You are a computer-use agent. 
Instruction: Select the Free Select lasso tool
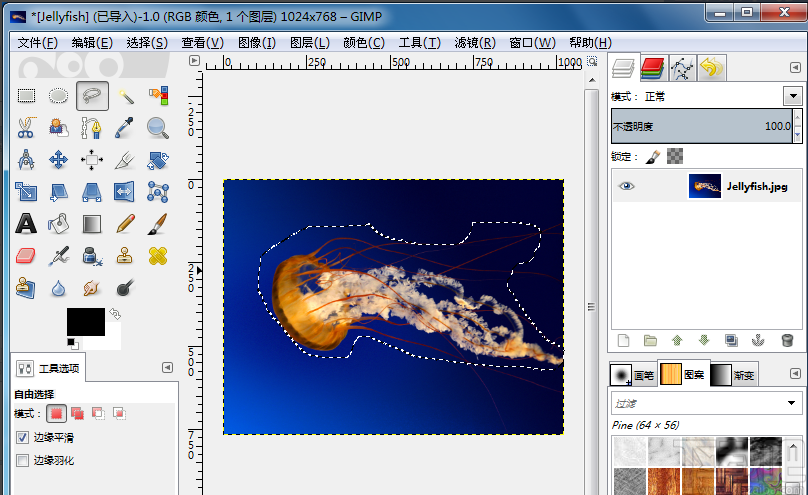(x=92, y=96)
